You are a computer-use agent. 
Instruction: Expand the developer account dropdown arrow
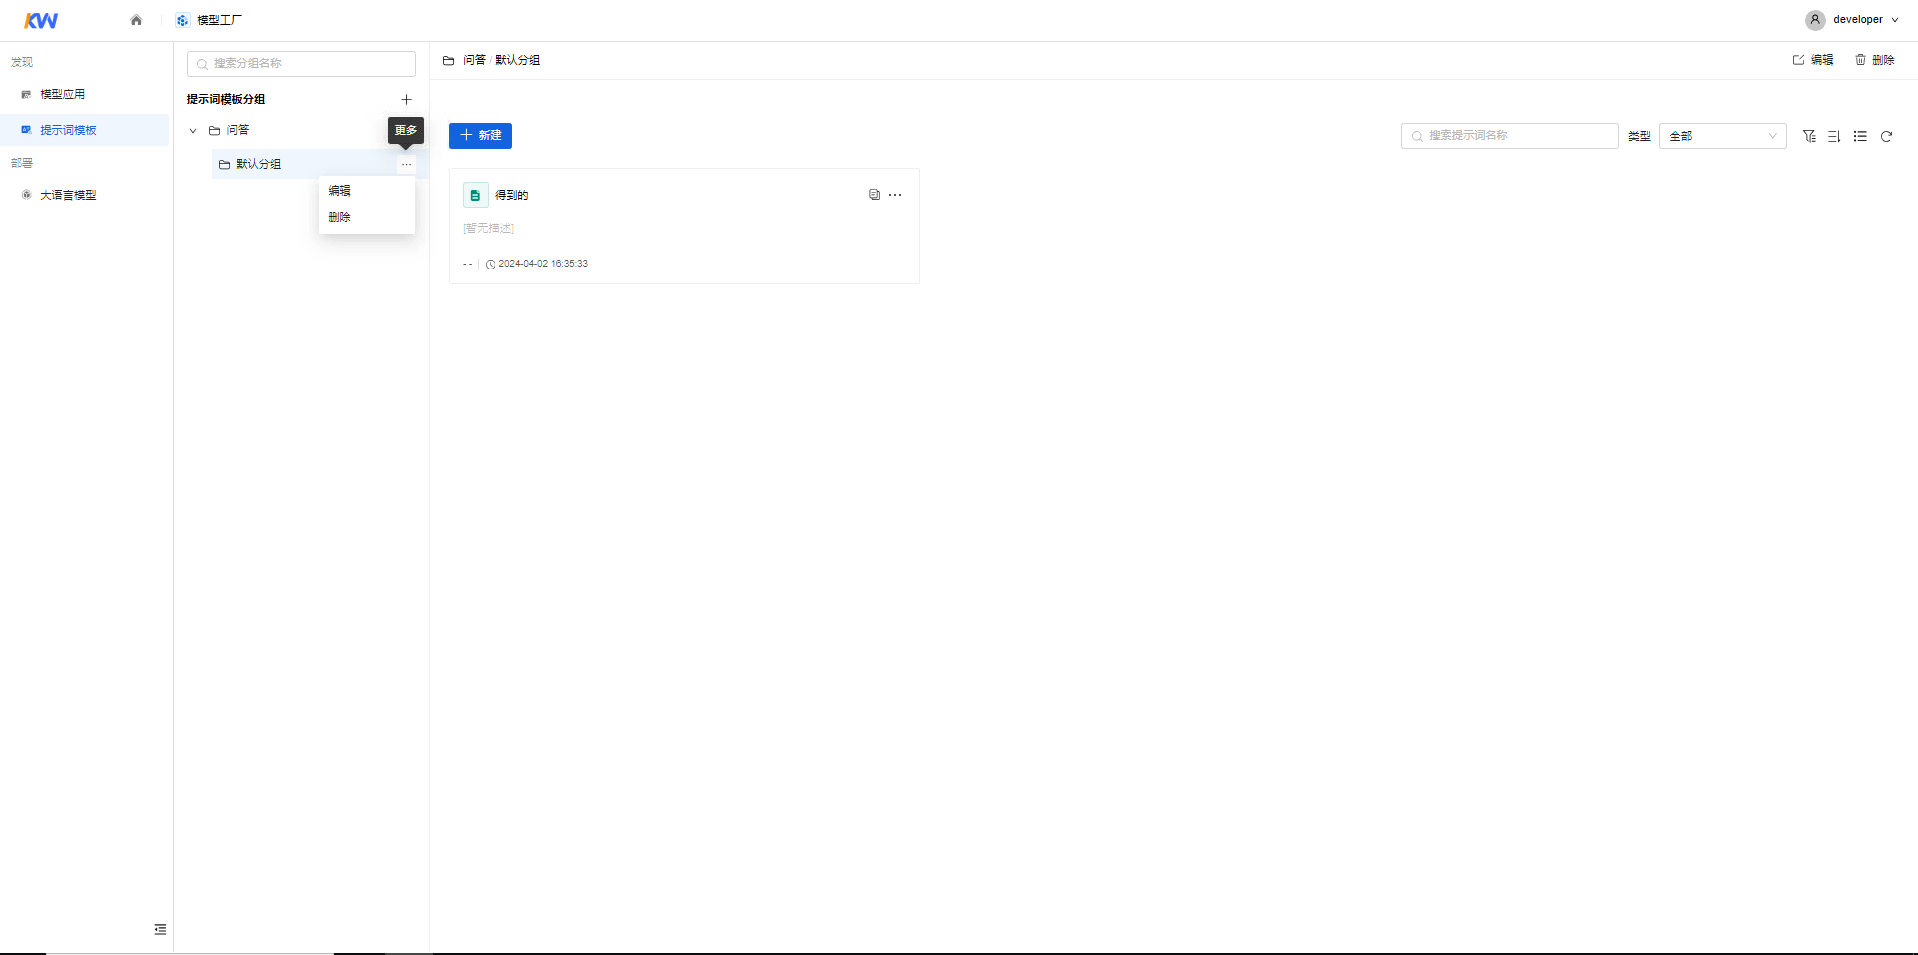click(1894, 20)
